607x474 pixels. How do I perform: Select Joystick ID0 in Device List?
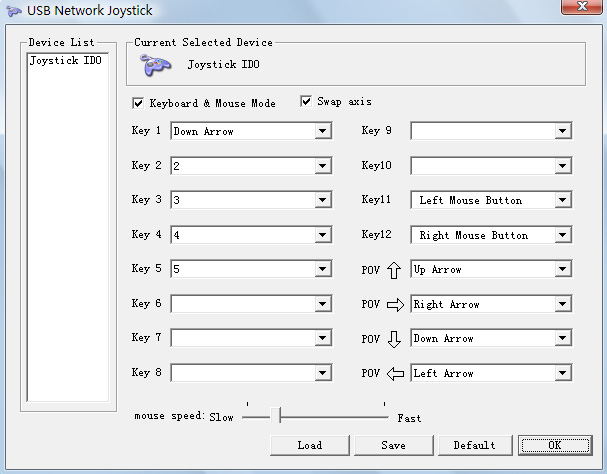66,60
